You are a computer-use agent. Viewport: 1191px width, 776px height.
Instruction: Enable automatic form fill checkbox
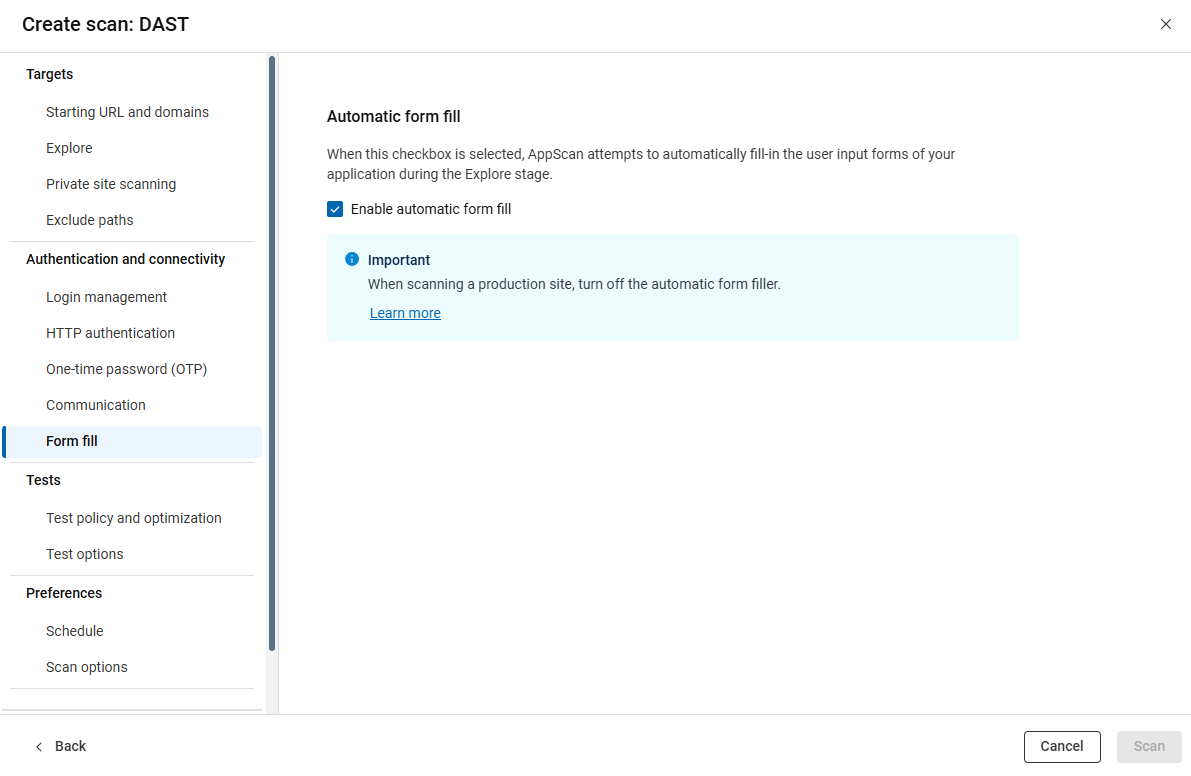(x=335, y=209)
